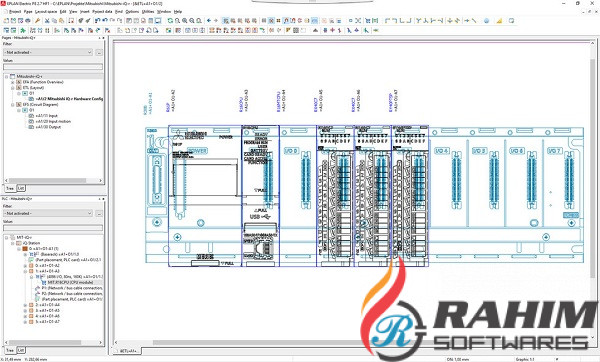
Task: Switch to the List tab in Pages navigator
Action: click(21, 188)
